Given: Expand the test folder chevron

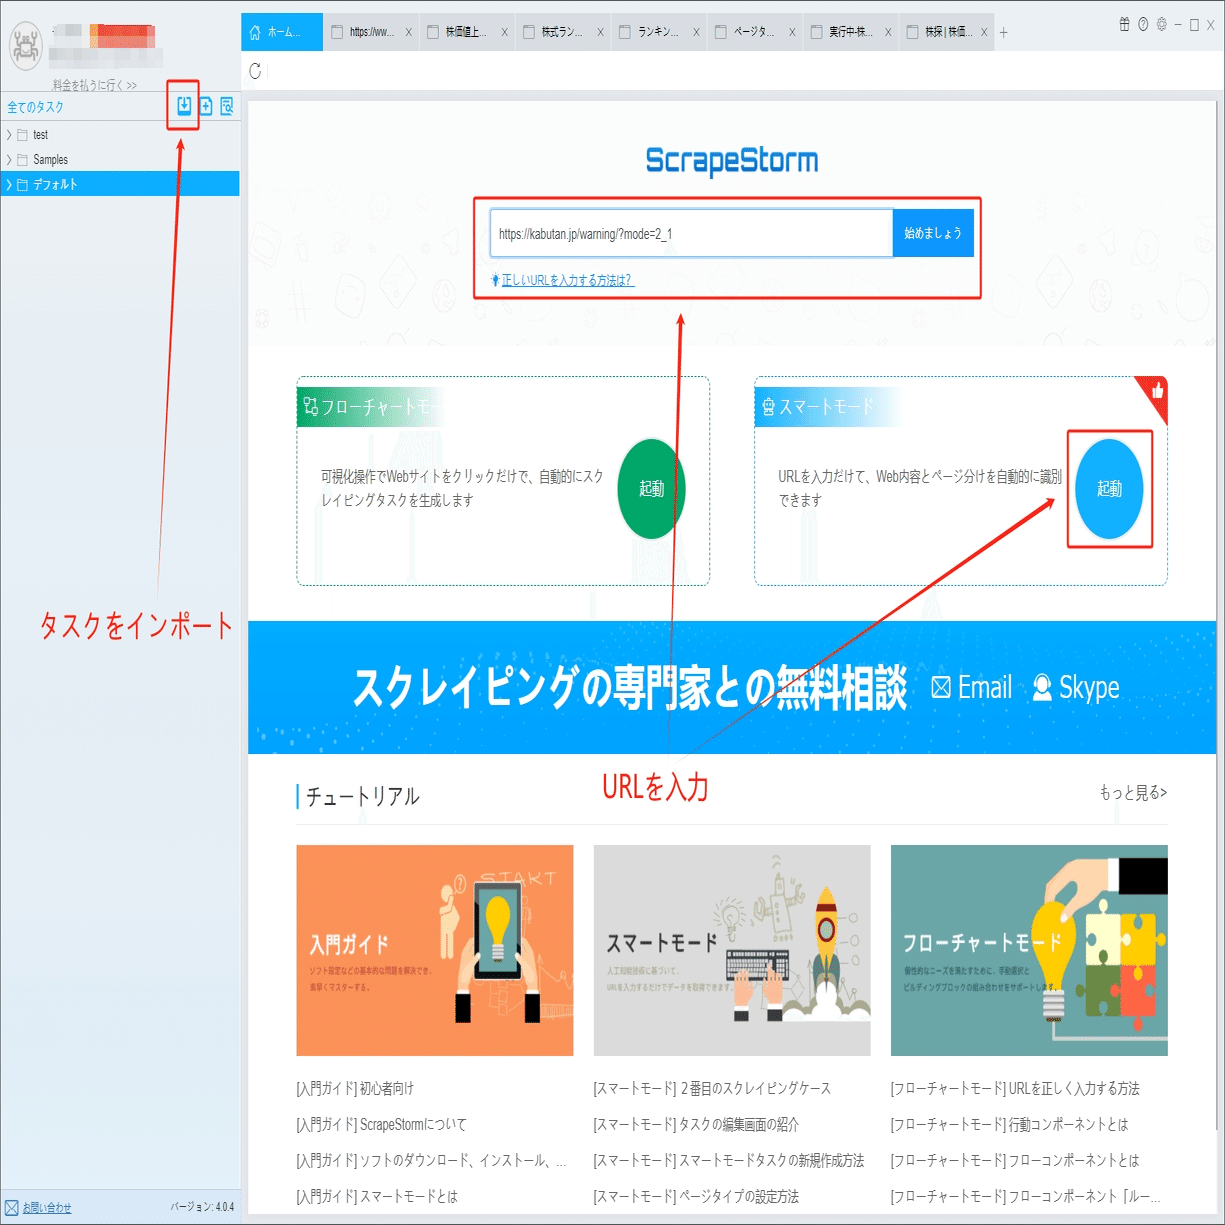Looking at the screenshot, I should pos(9,134).
